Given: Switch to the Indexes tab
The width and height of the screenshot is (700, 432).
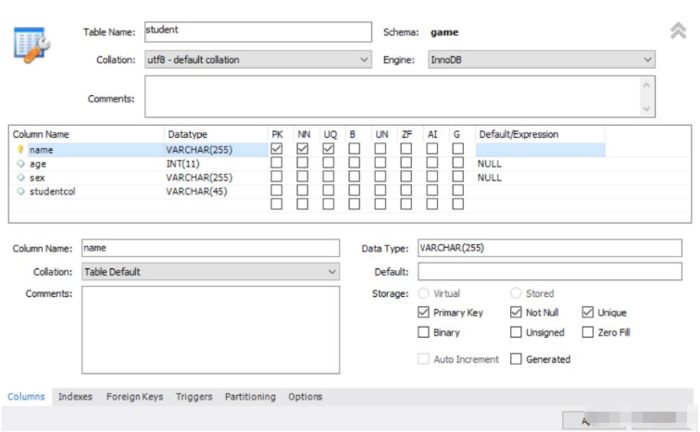Looking at the screenshot, I should point(75,397).
